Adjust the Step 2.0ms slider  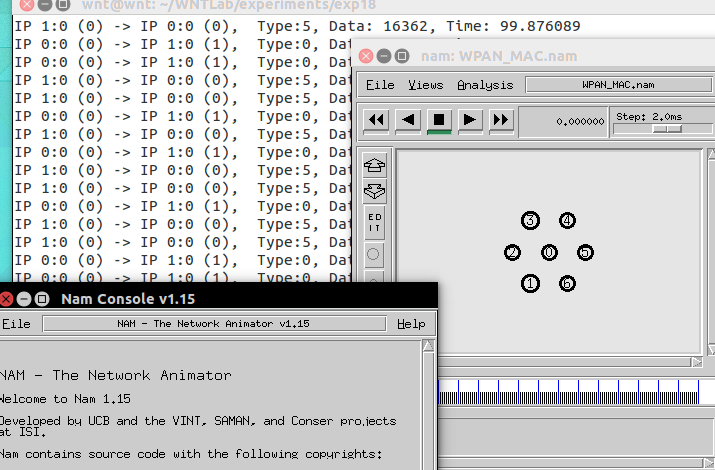coord(667,129)
